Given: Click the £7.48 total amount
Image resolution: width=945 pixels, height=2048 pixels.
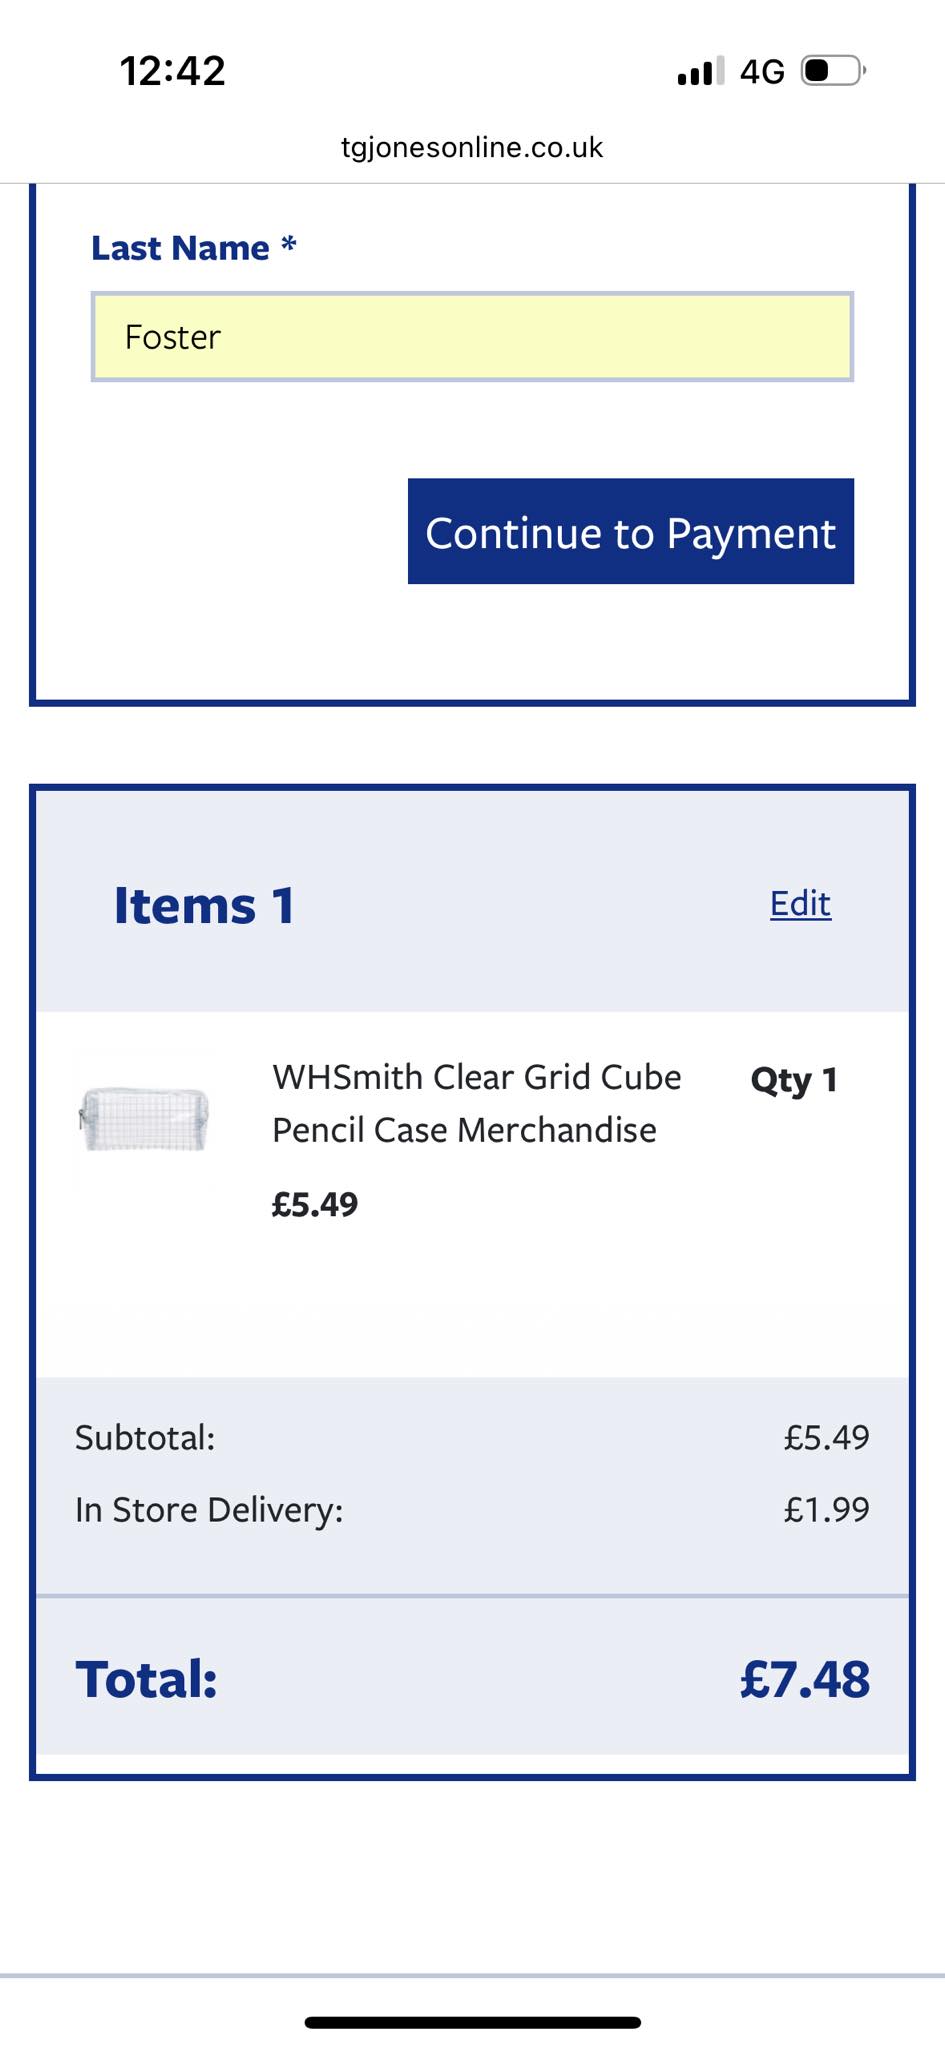Looking at the screenshot, I should pyautogui.click(x=805, y=1679).
